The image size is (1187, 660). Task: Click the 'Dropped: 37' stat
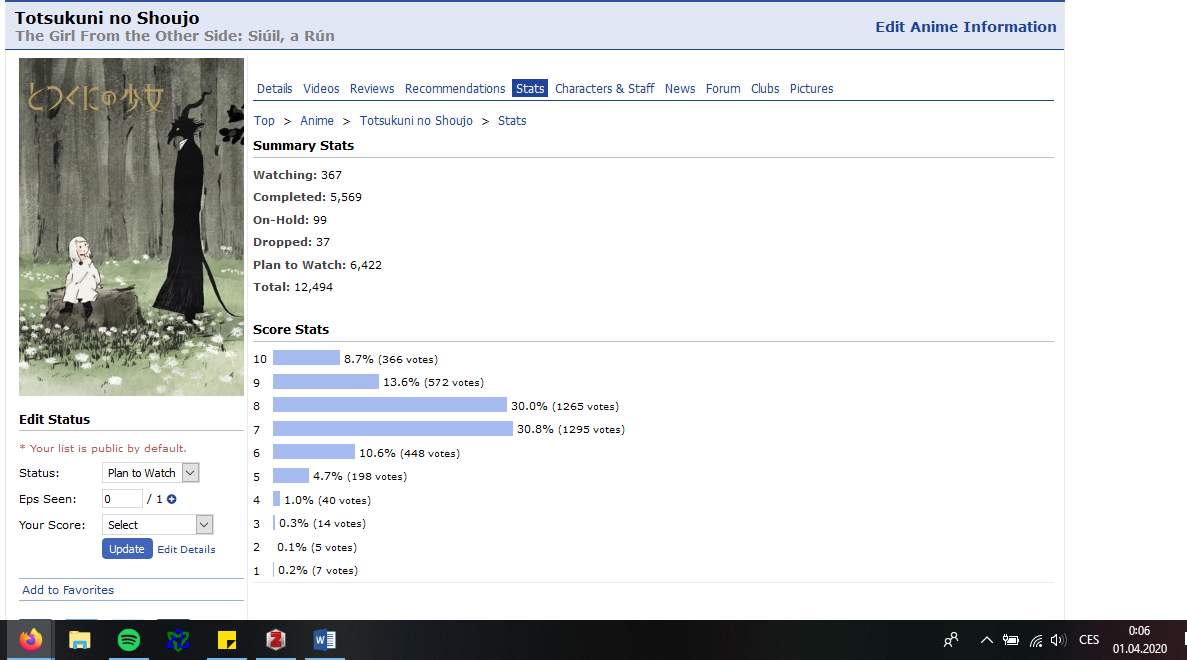click(291, 242)
